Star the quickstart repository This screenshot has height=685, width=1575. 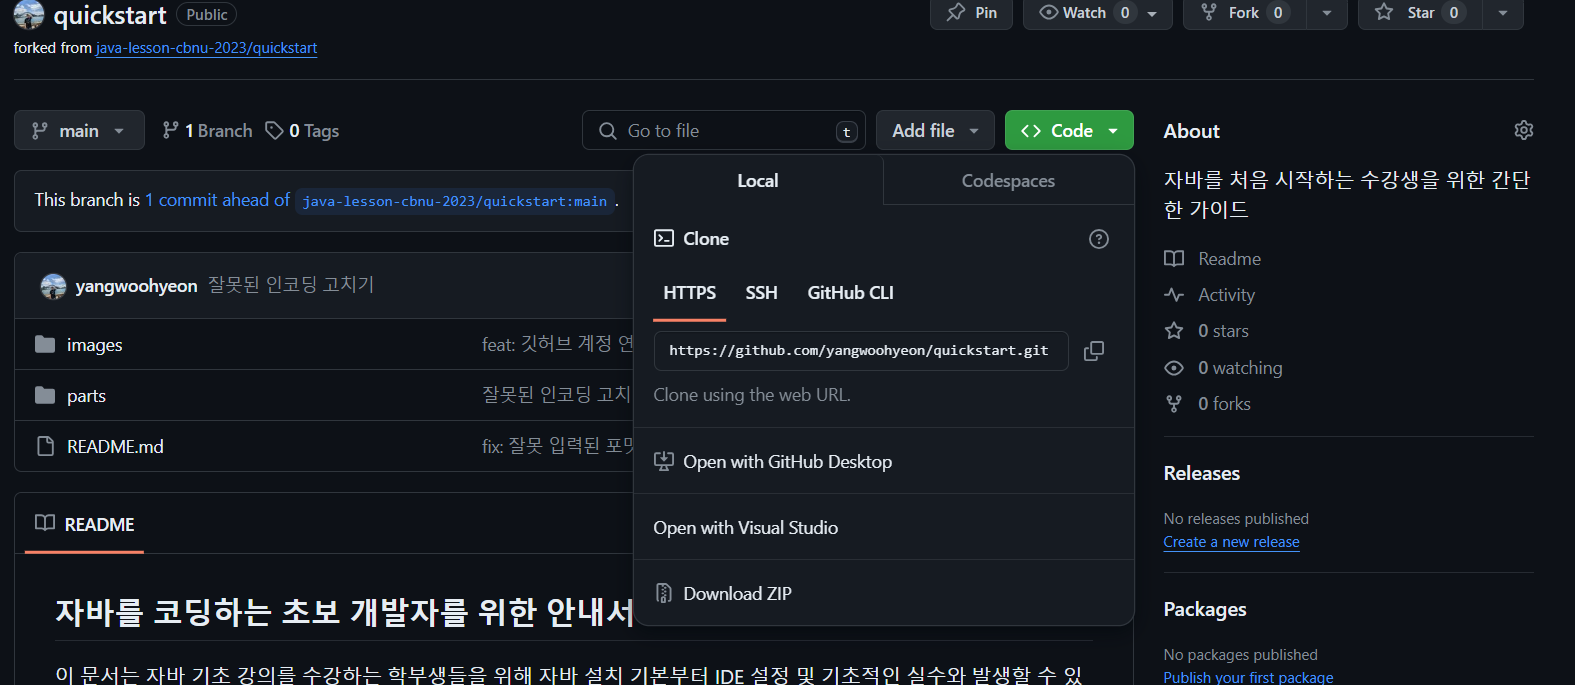(x=1420, y=12)
